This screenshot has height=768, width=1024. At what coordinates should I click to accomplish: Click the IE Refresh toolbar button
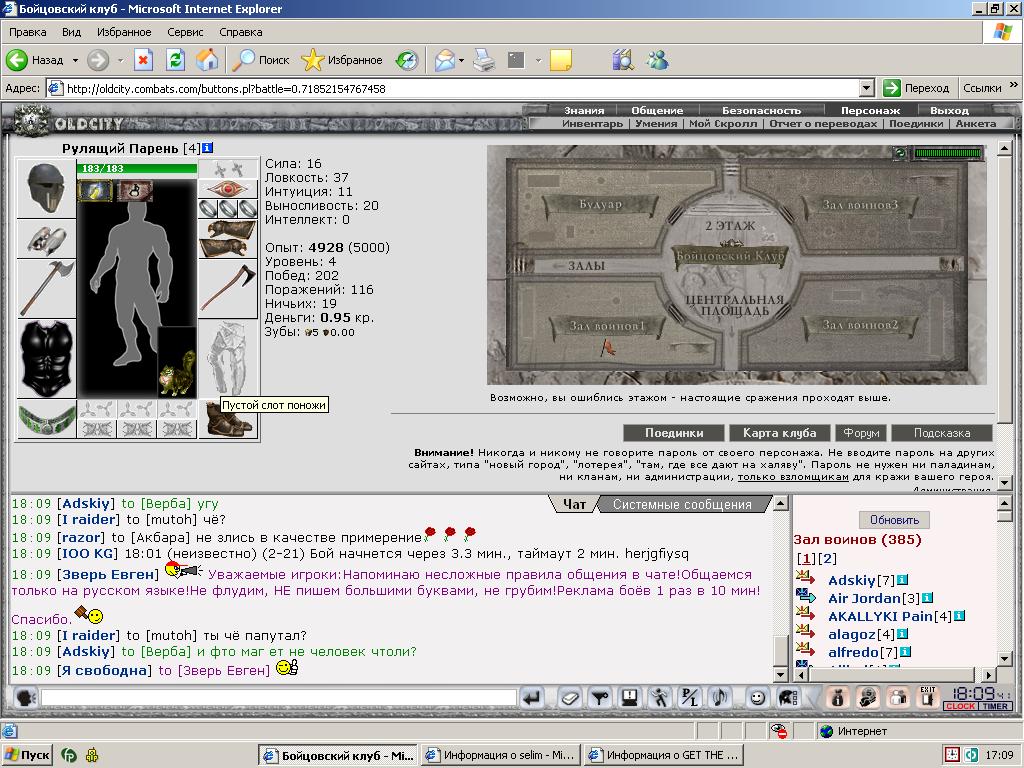click(175, 60)
